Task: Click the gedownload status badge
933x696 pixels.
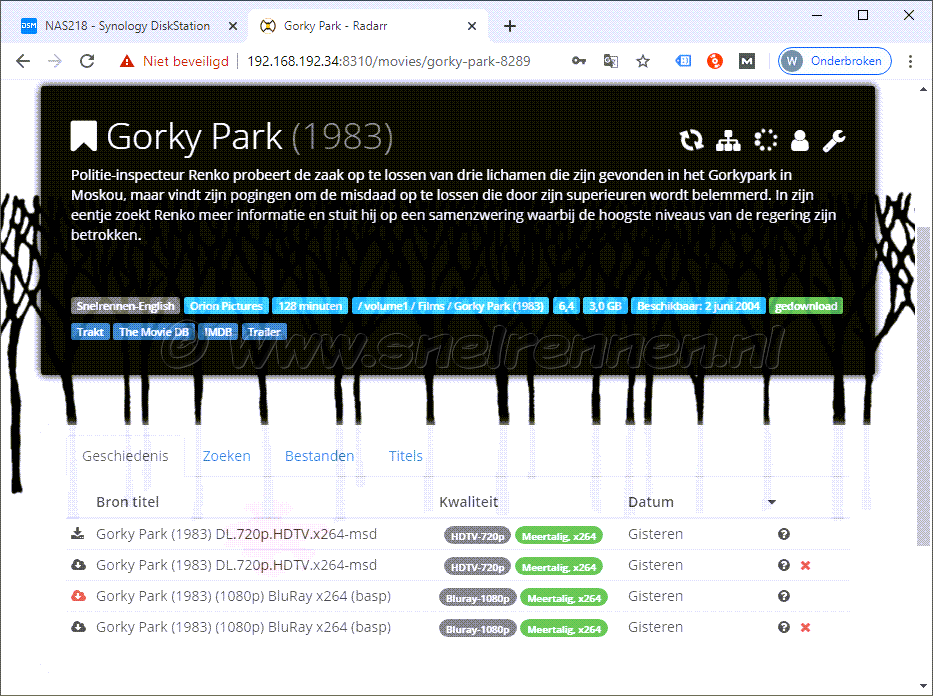Action: point(806,306)
